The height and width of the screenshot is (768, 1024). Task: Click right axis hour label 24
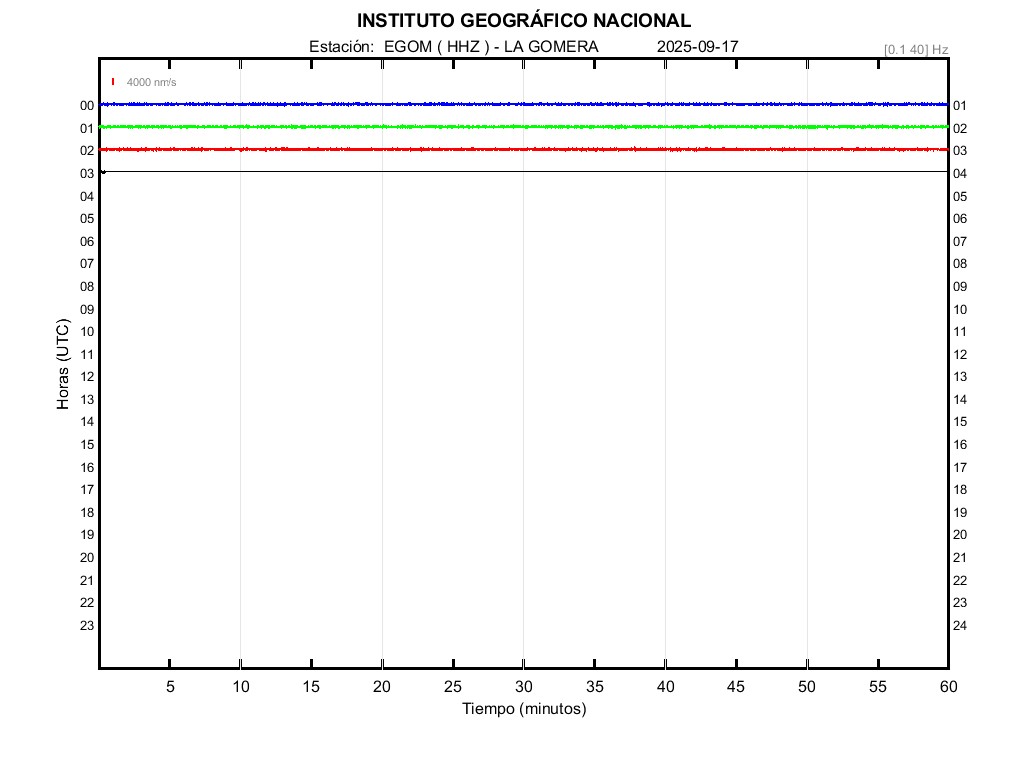960,626
